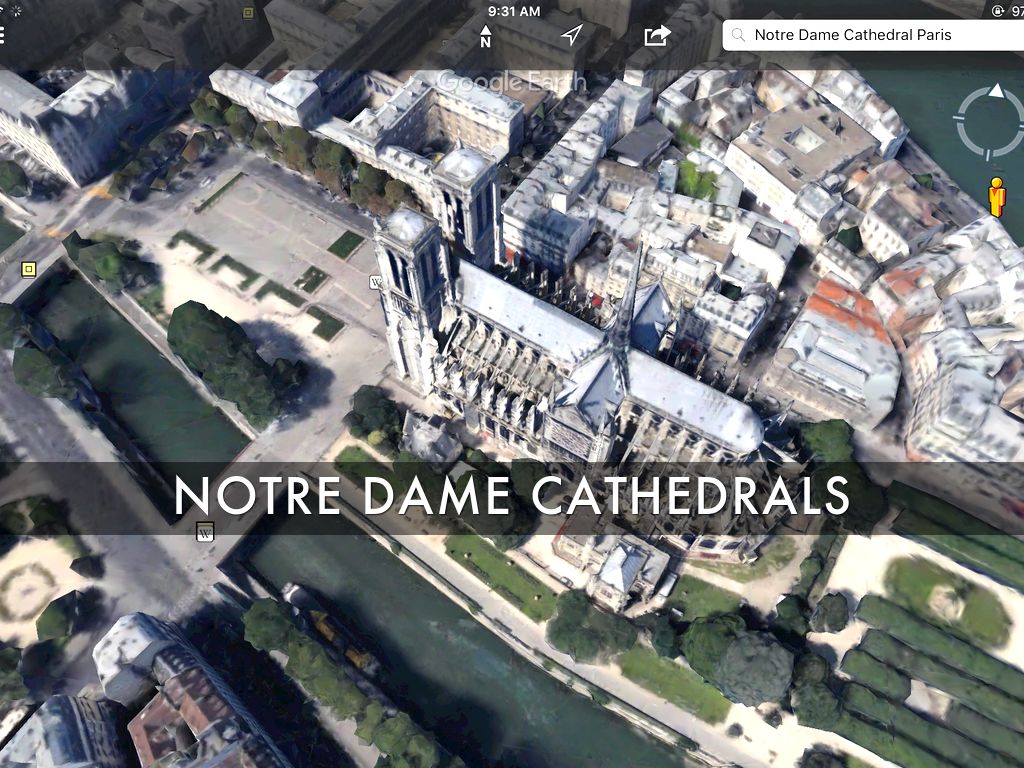Open the Wikipedia marker beside the cathedral tower
The height and width of the screenshot is (768, 1024).
click(x=378, y=282)
